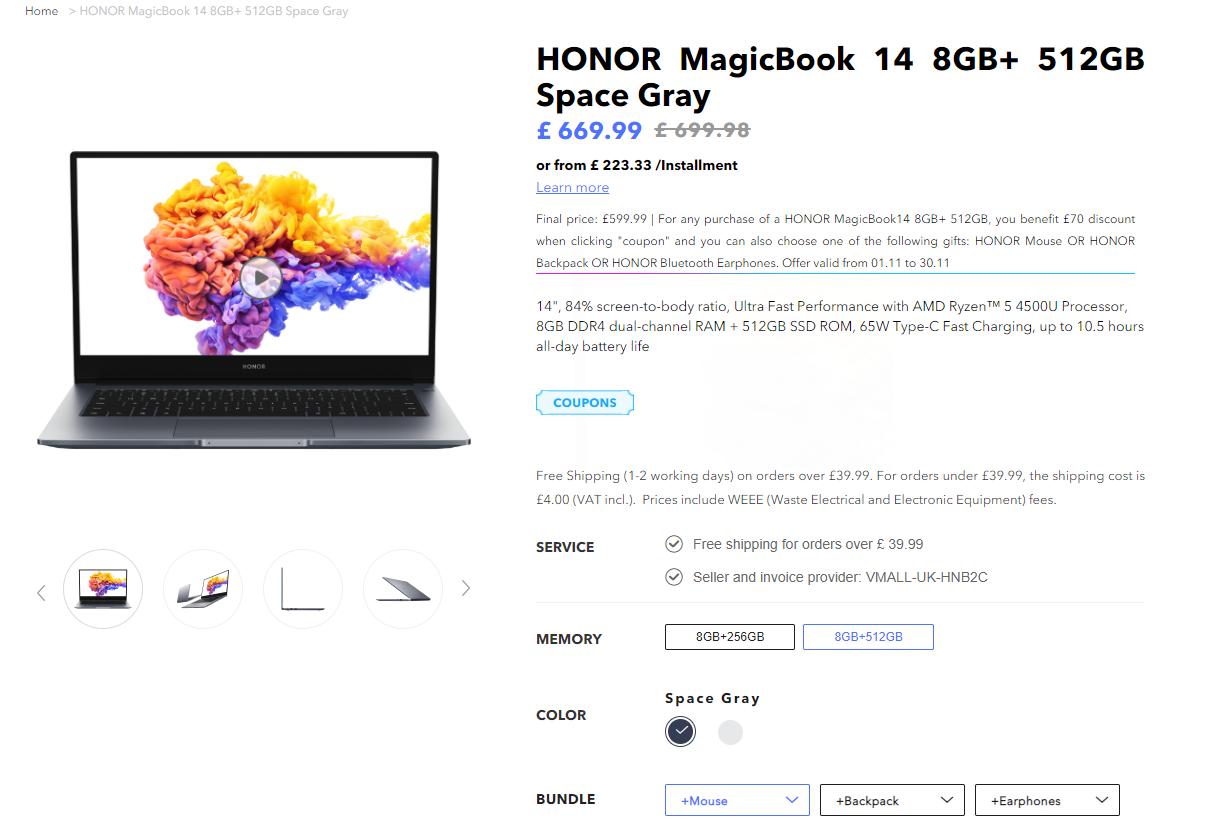
Task: Open the Learn more installment link
Action: [572, 188]
